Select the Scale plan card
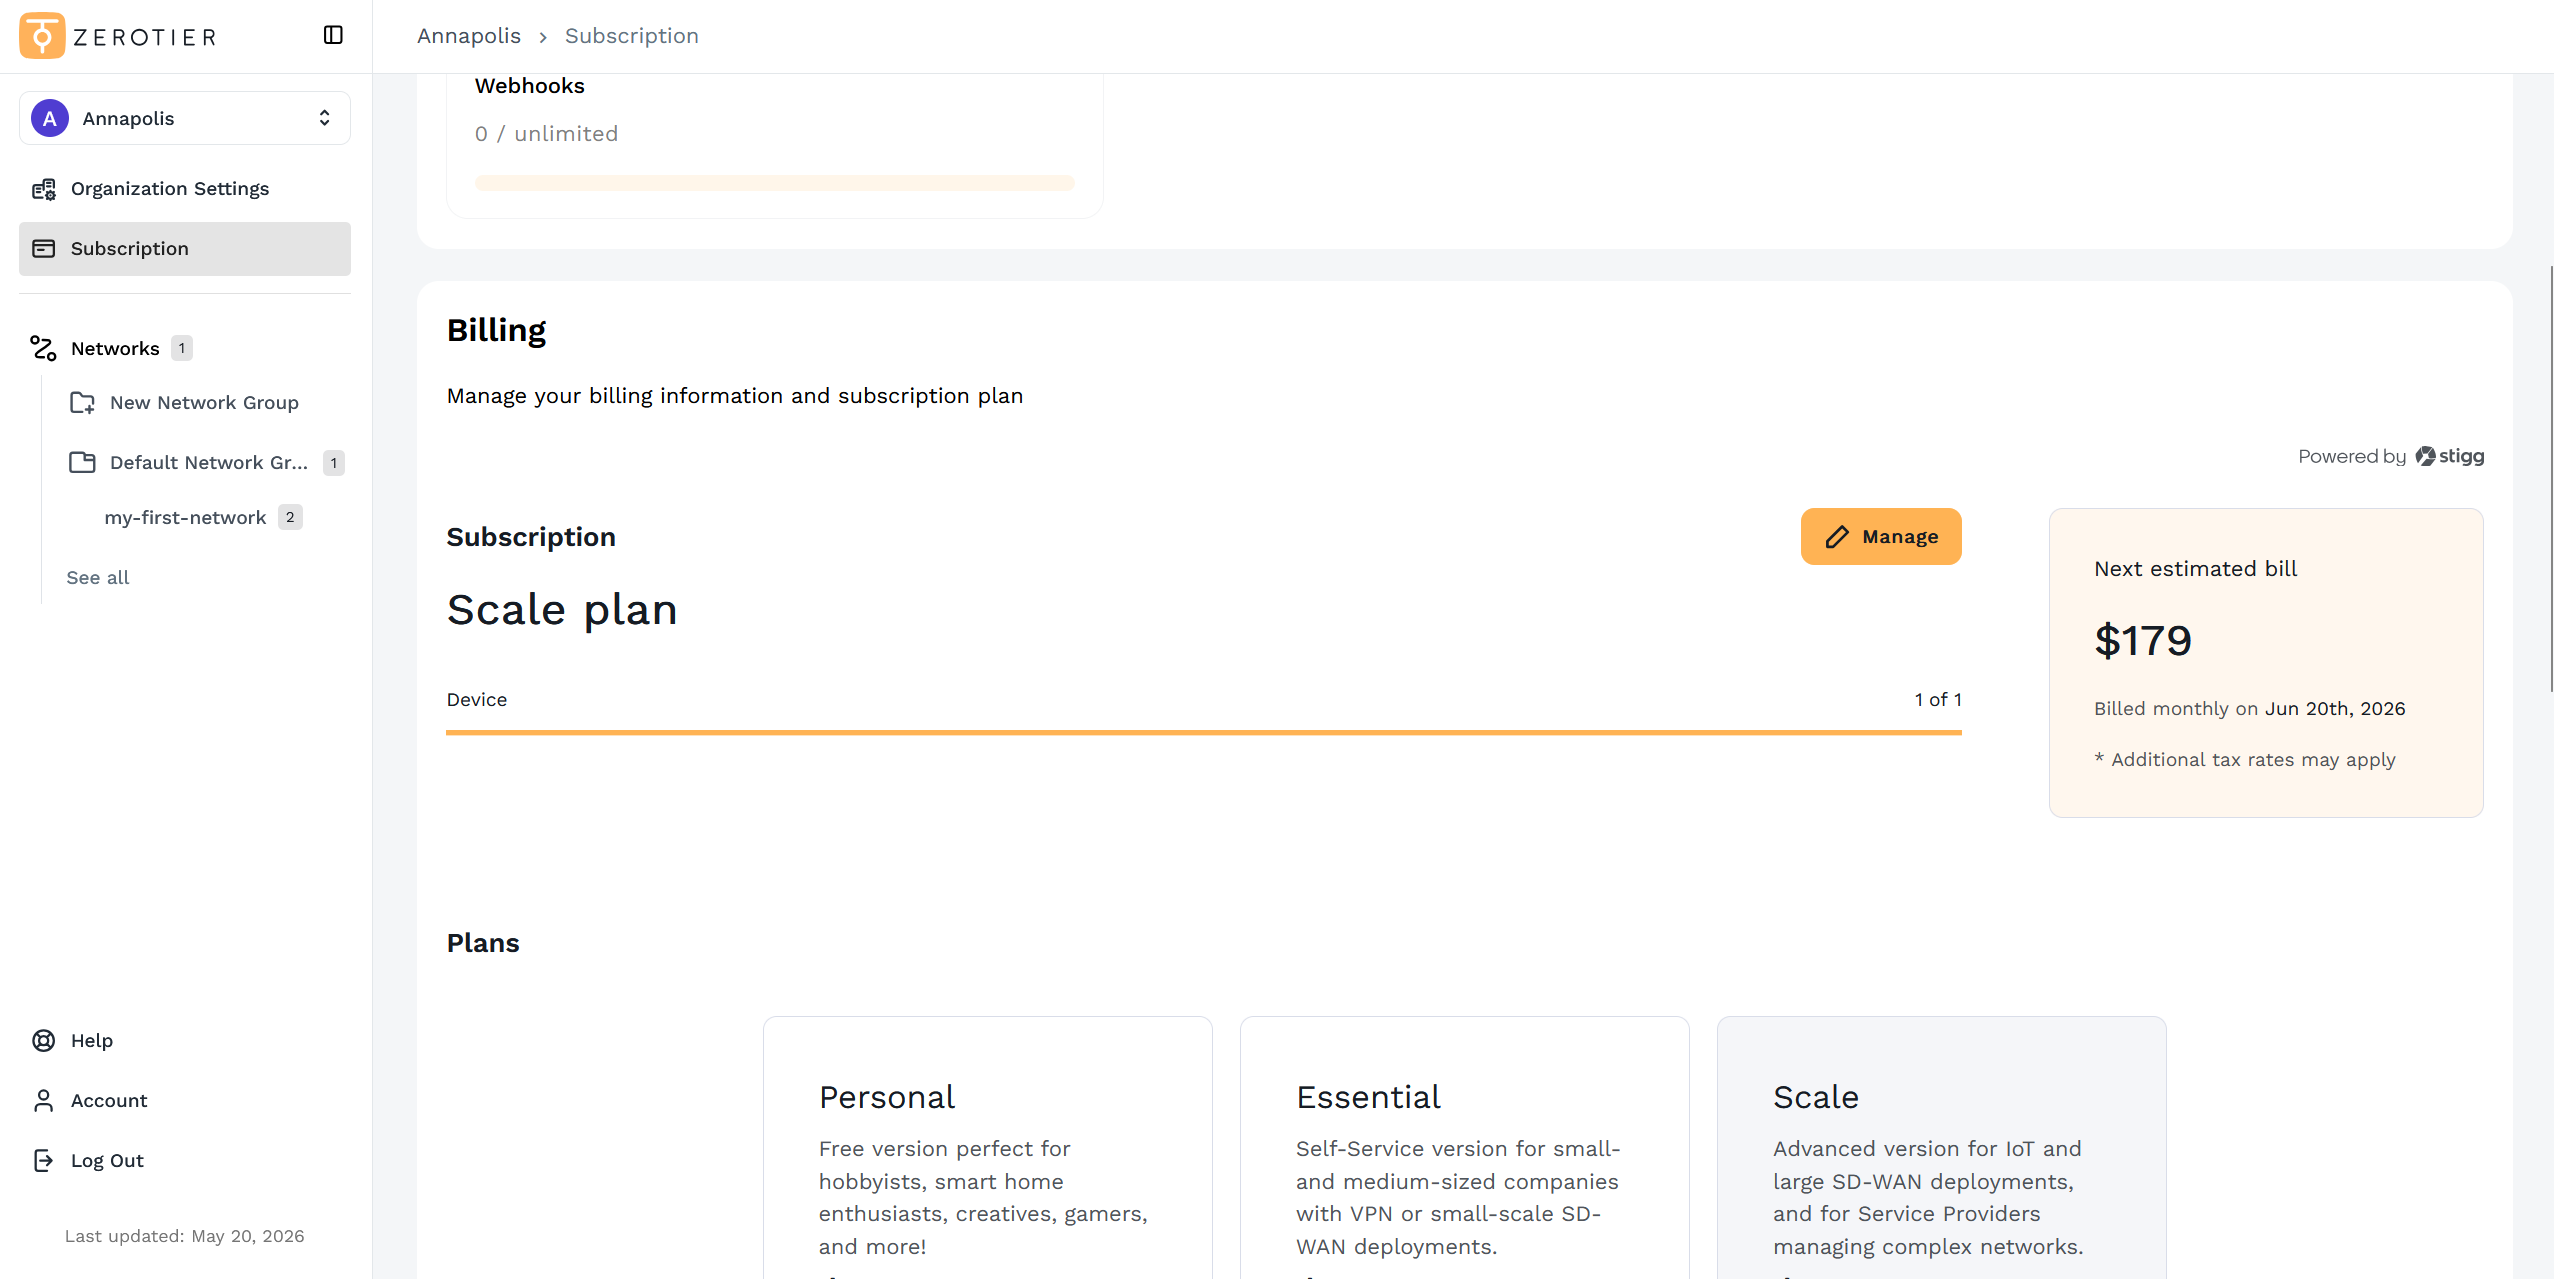 click(x=1942, y=1148)
